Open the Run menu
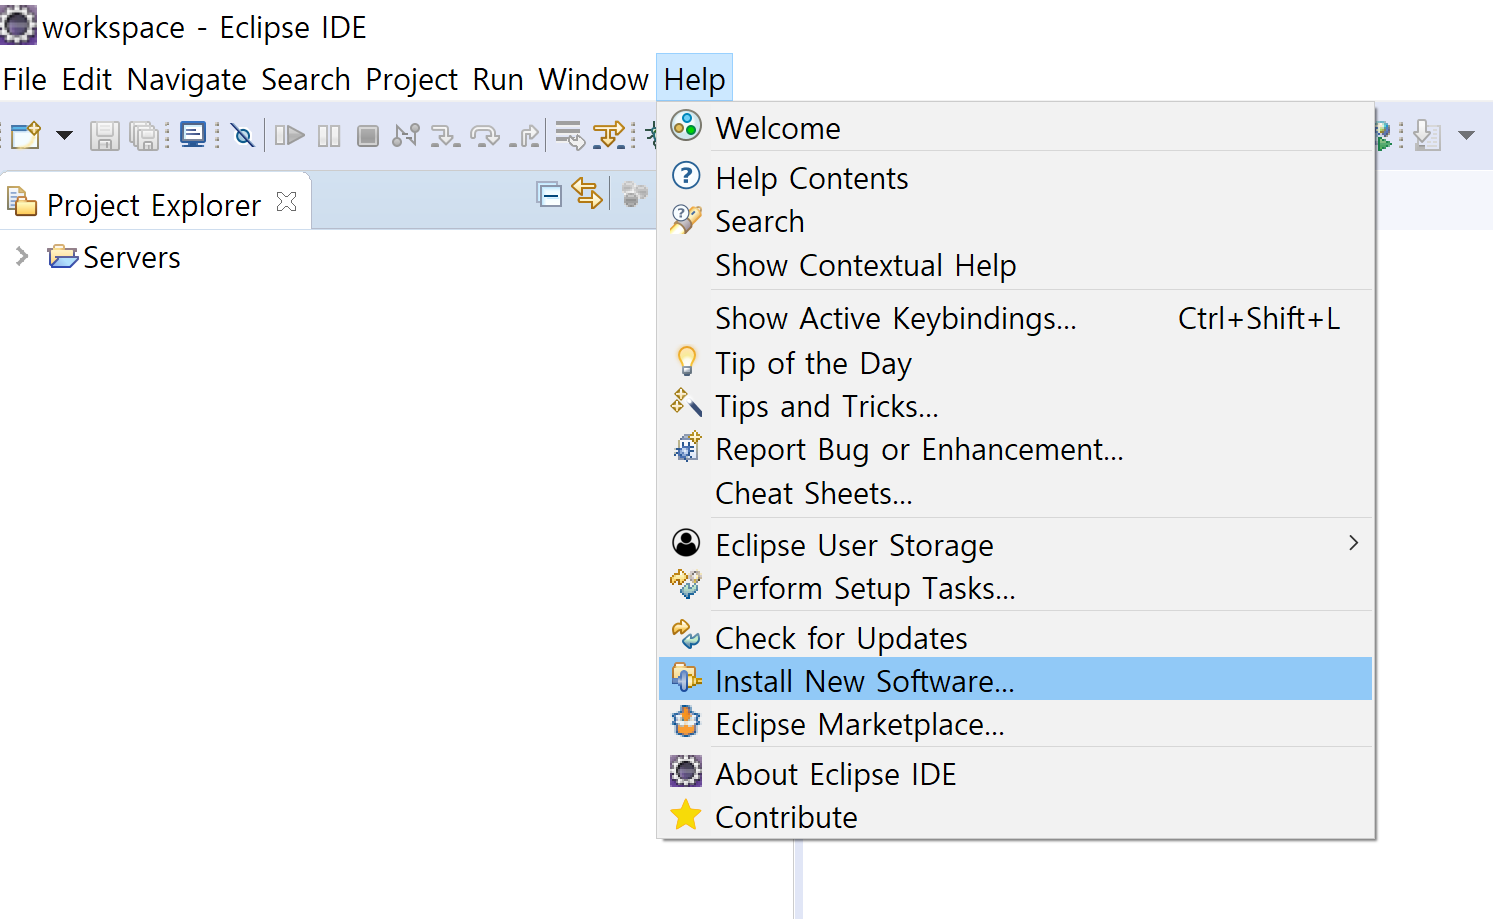Screen dimensions: 1493x919 [x=498, y=79]
